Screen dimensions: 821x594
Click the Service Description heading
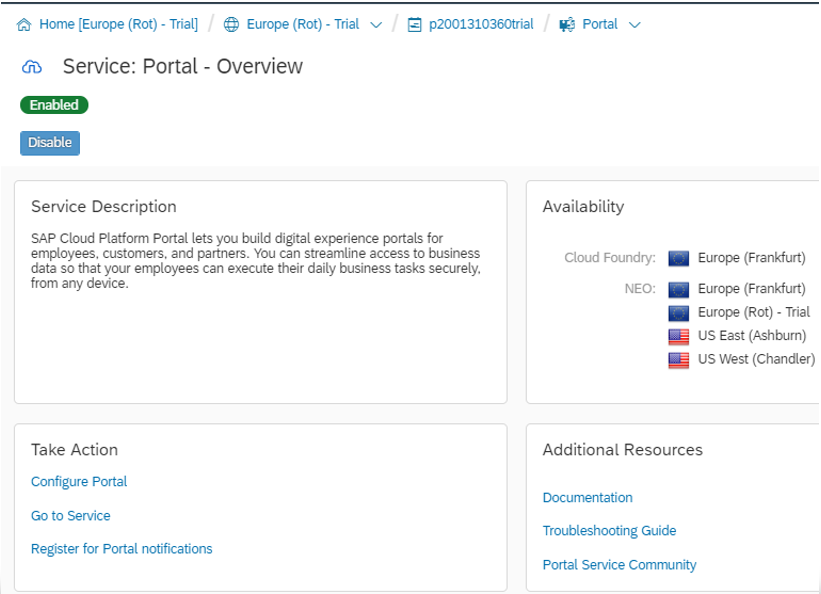click(x=104, y=206)
